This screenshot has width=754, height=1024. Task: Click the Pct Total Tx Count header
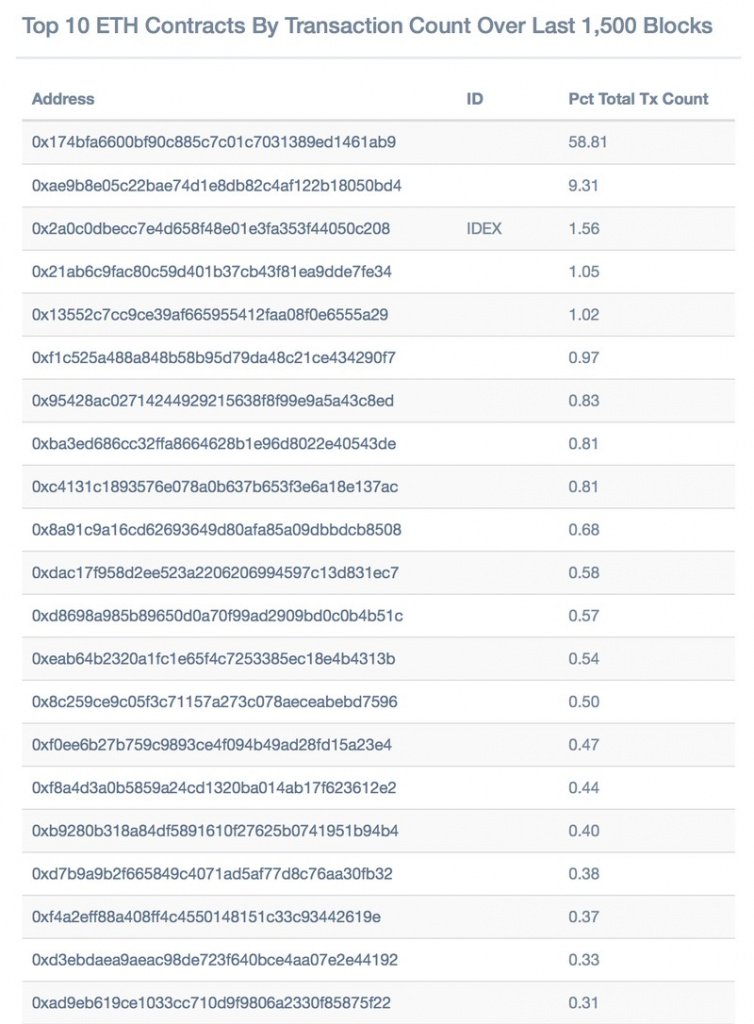click(638, 99)
